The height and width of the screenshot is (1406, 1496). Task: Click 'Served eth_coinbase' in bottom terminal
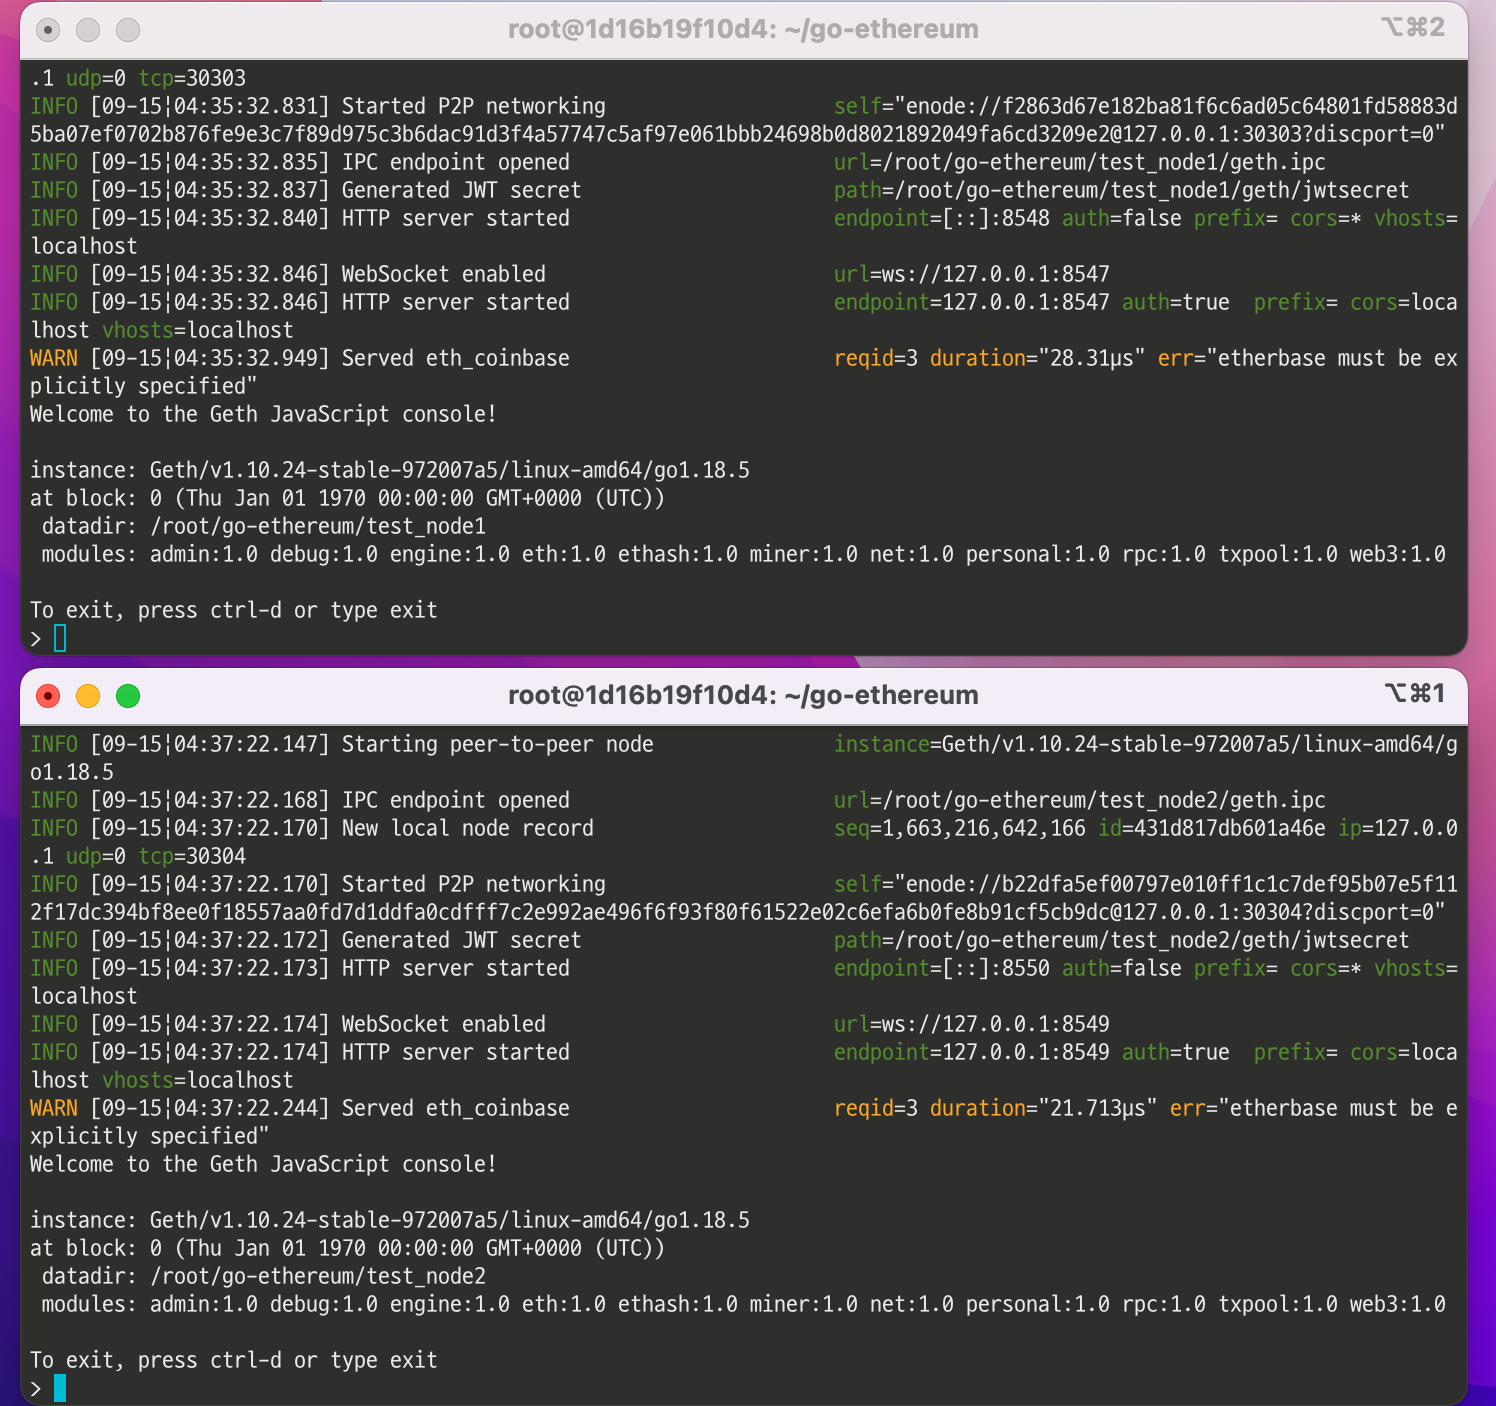click(456, 1108)
